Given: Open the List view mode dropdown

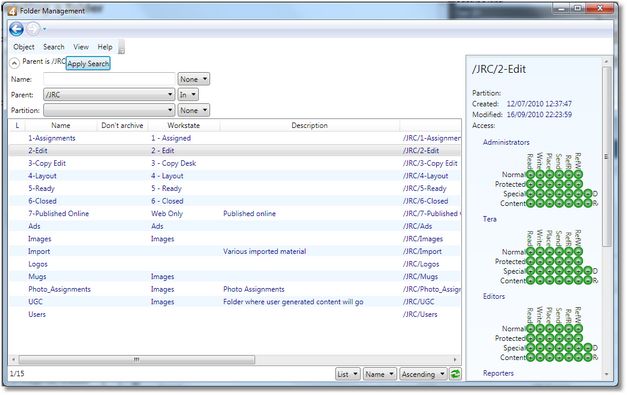Looking at the screenshot, I should 347,374.
